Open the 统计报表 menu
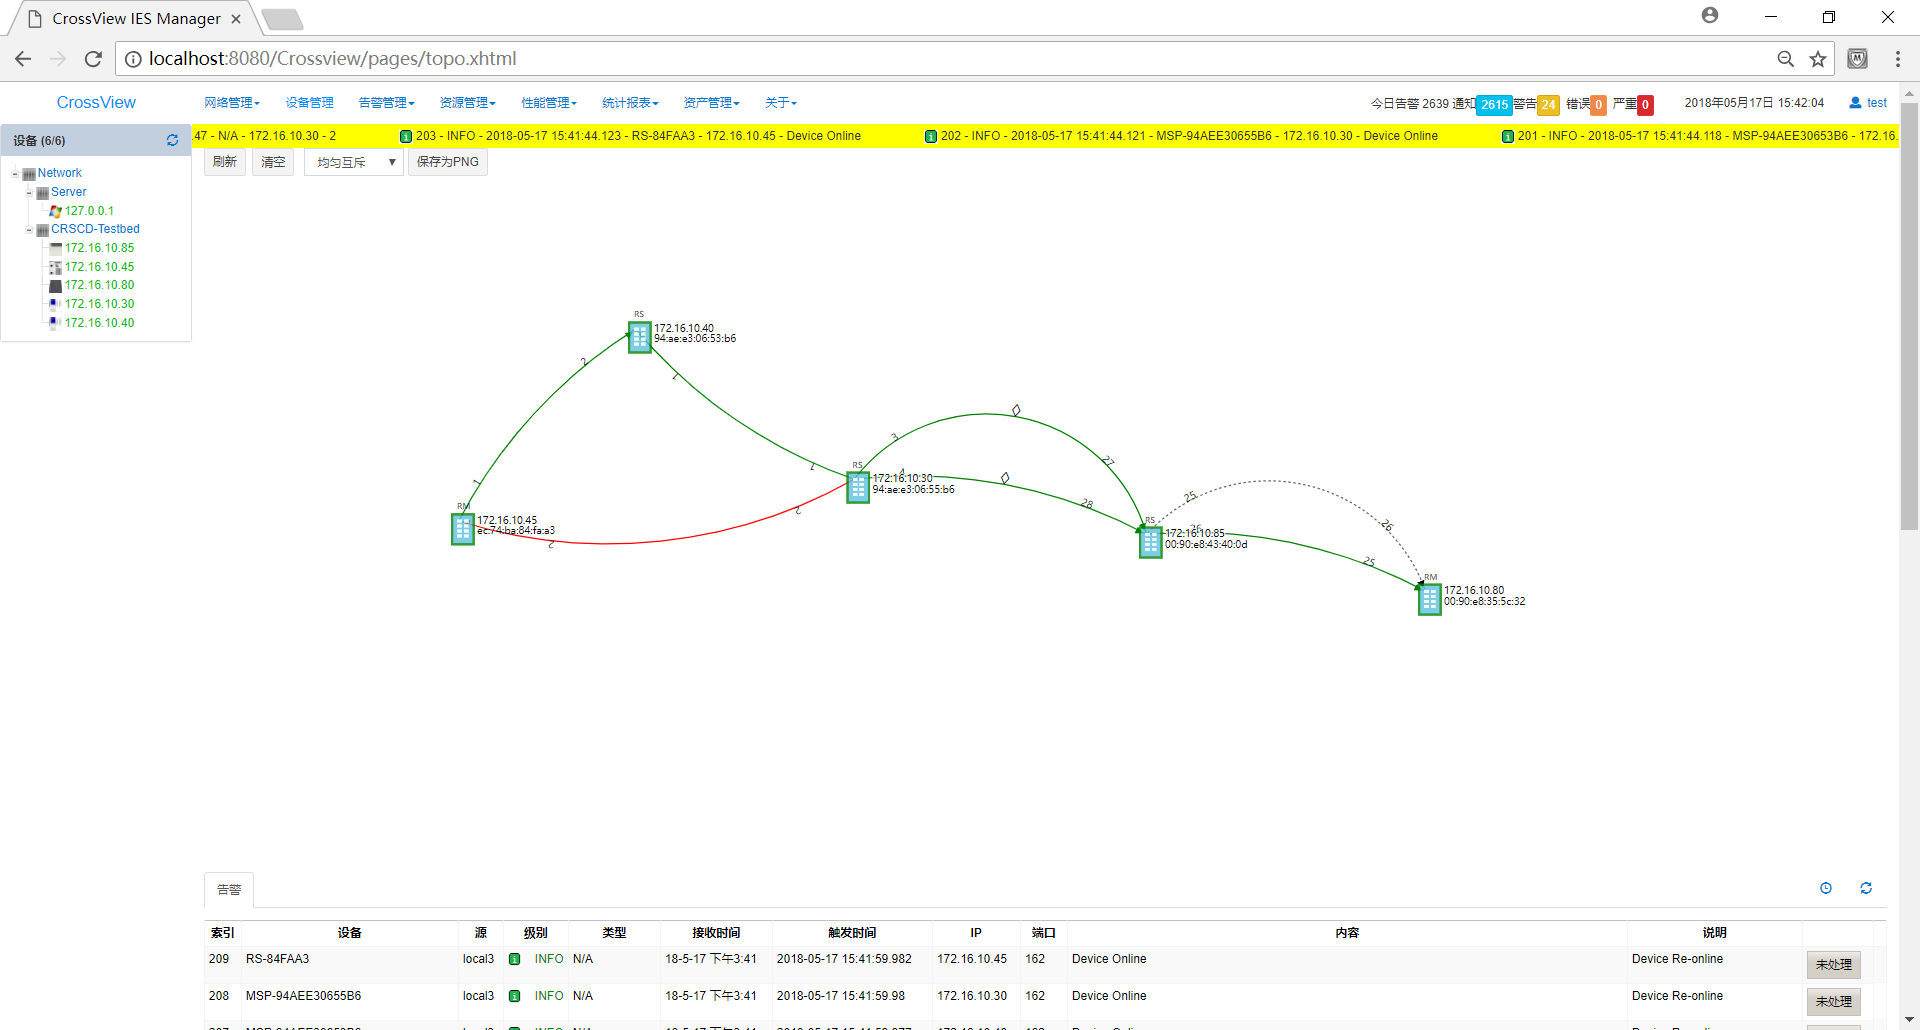This screenshot has width=1920, height=1030. pyautogui.click(x=629, y=103)
